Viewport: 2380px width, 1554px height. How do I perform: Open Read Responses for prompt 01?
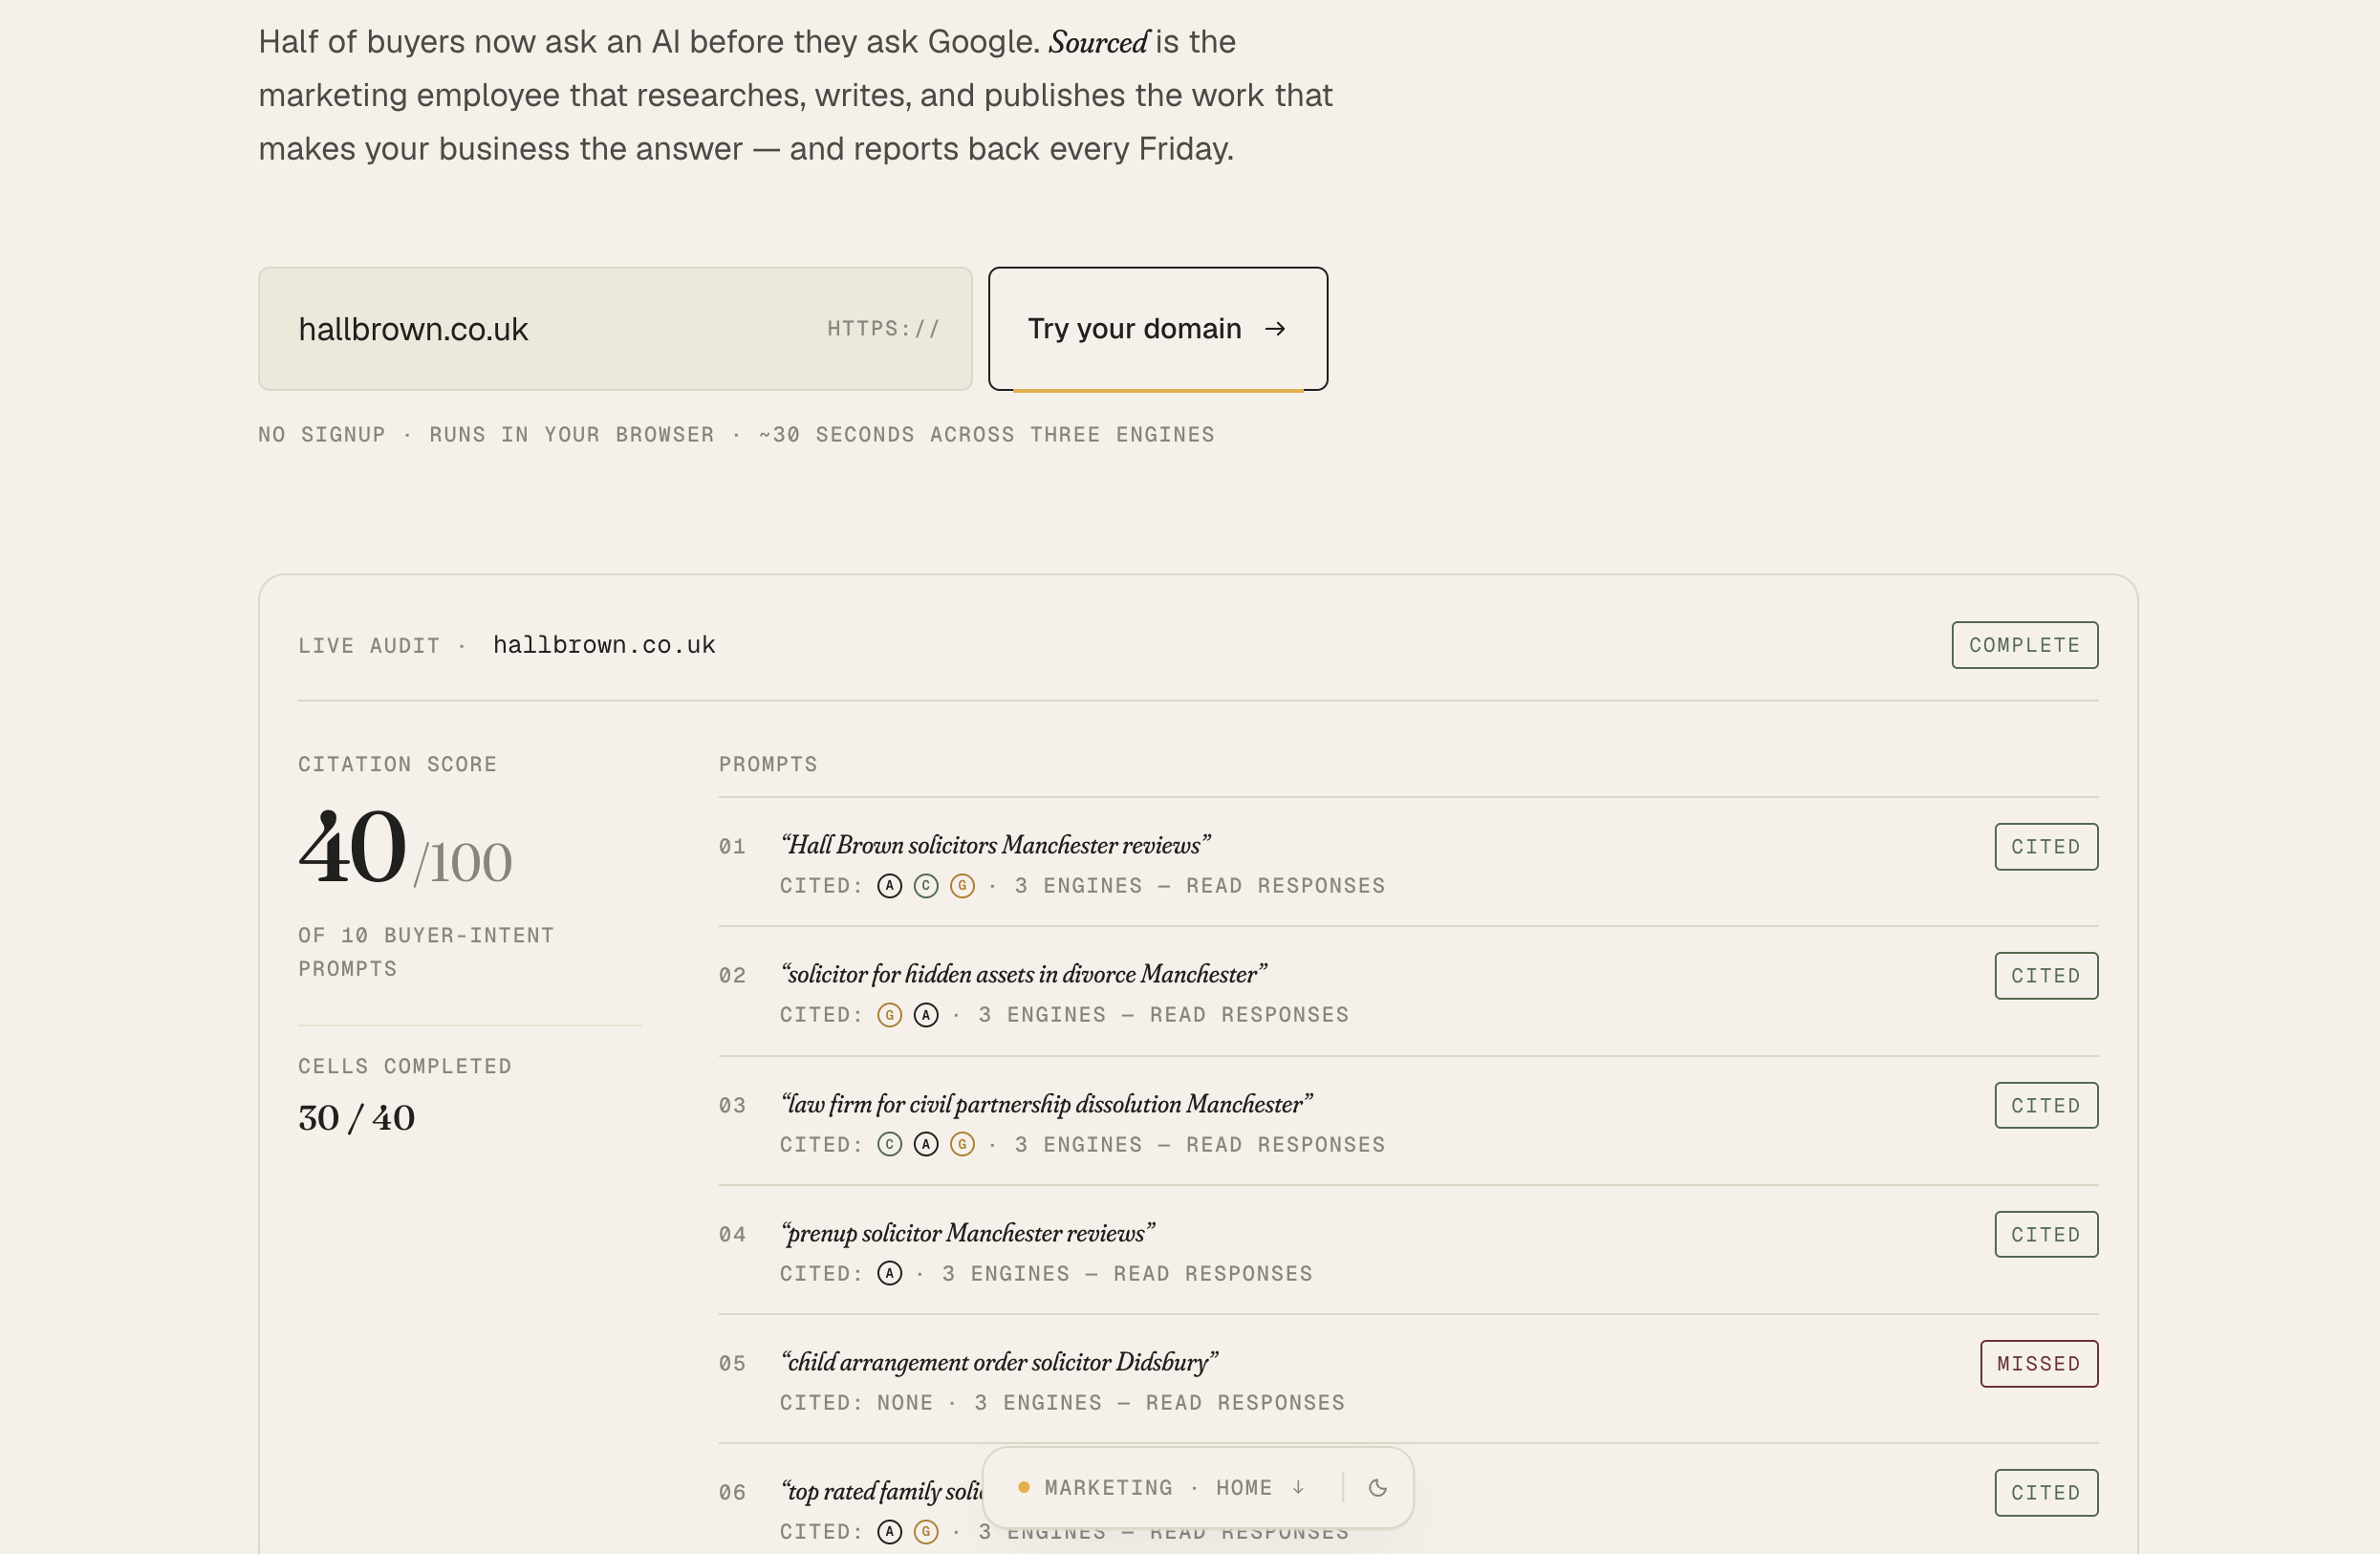(1285, 886)
